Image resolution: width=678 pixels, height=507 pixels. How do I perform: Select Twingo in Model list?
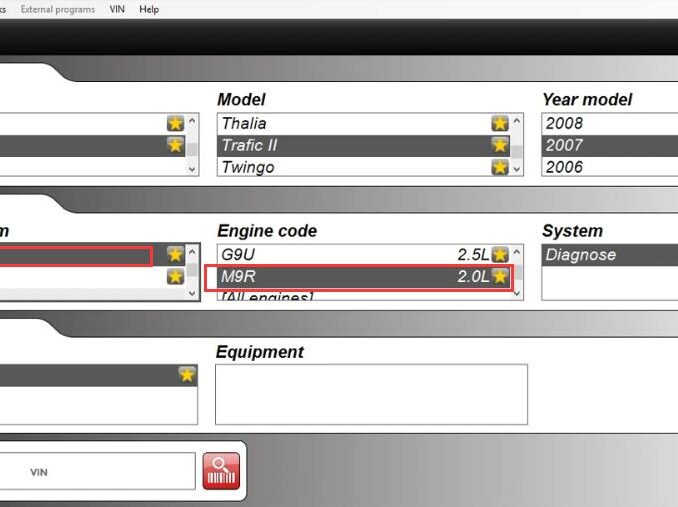[350, 167]
